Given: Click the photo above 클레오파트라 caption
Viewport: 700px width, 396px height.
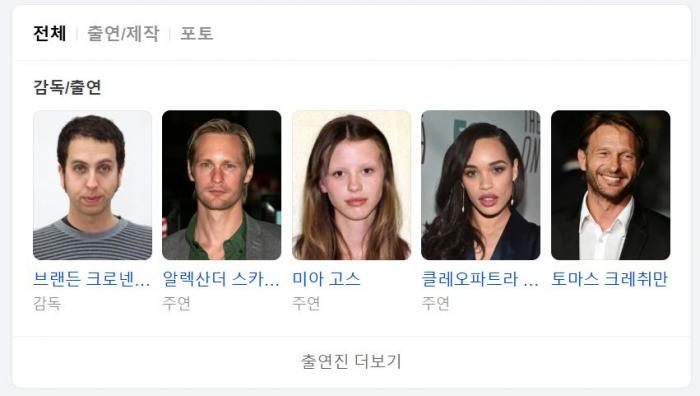Looking at the screenshot, I should 481,185.
